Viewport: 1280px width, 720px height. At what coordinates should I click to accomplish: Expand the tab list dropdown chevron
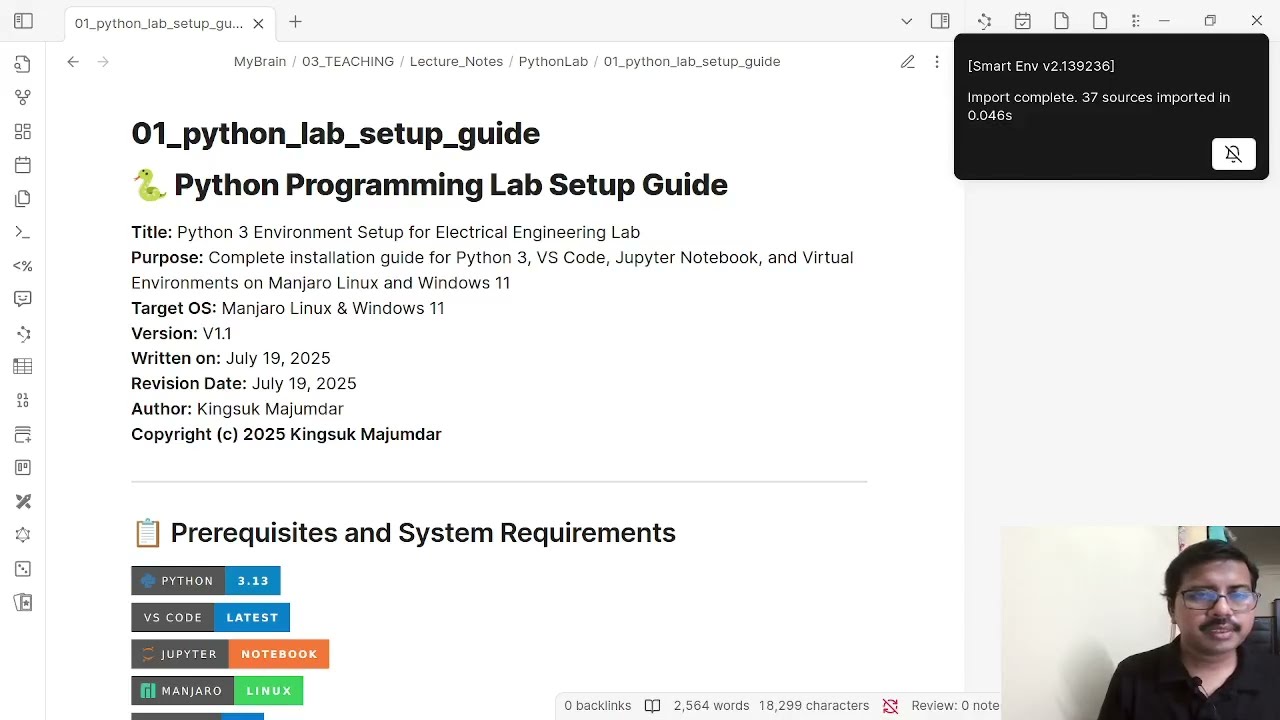tap(906, 21)
